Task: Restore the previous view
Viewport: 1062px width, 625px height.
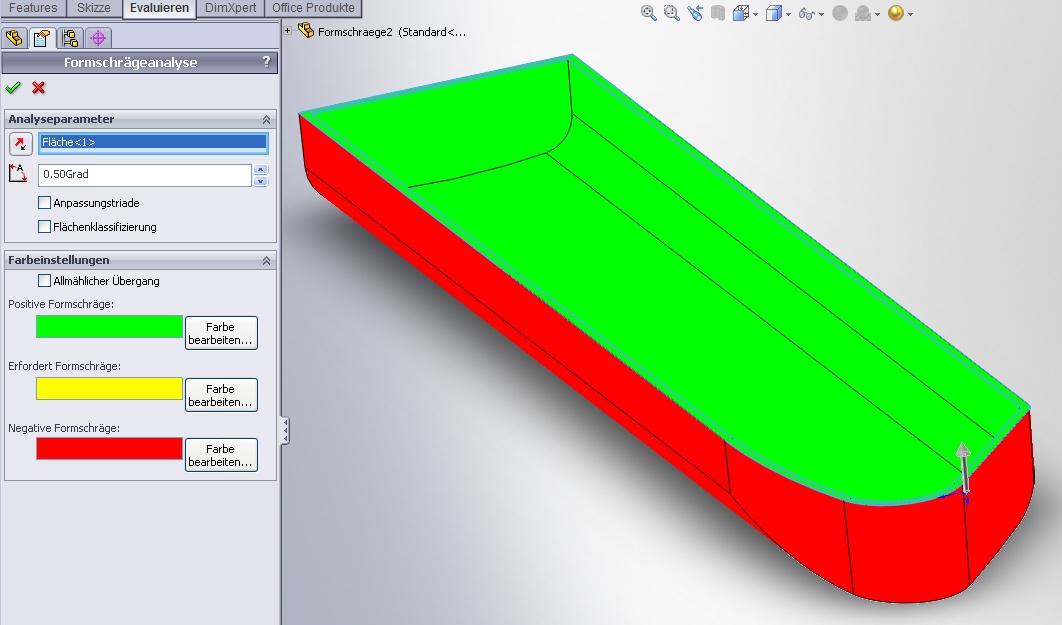Action: pos(695,13)
